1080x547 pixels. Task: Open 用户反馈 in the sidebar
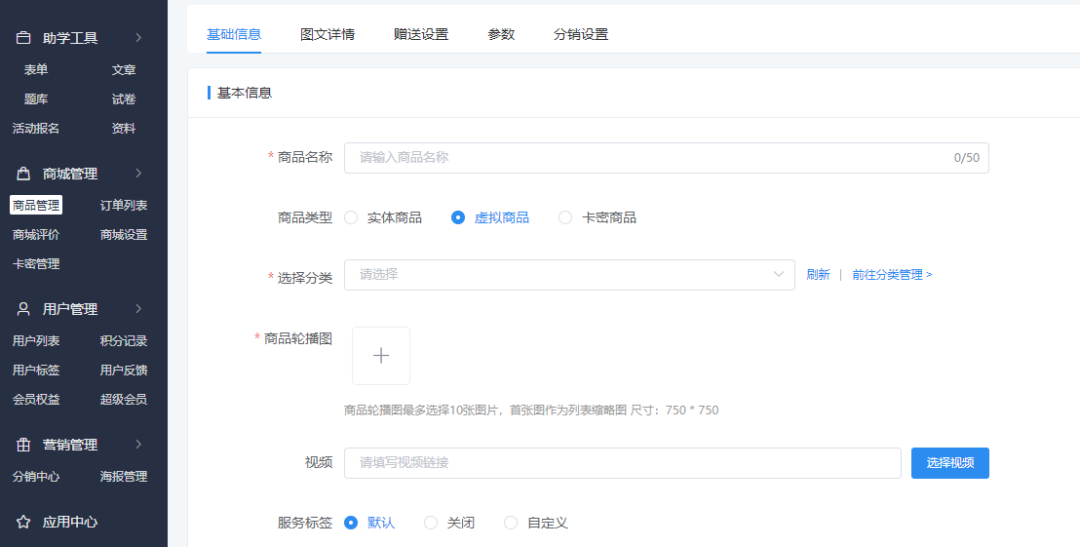click(x=124, y=371)
